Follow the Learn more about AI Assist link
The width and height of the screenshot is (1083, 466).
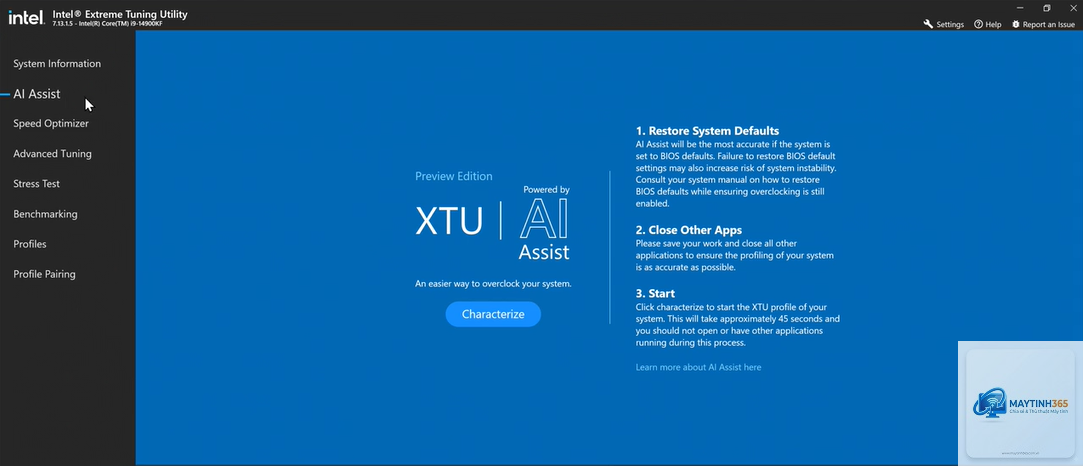click(698, 367)
